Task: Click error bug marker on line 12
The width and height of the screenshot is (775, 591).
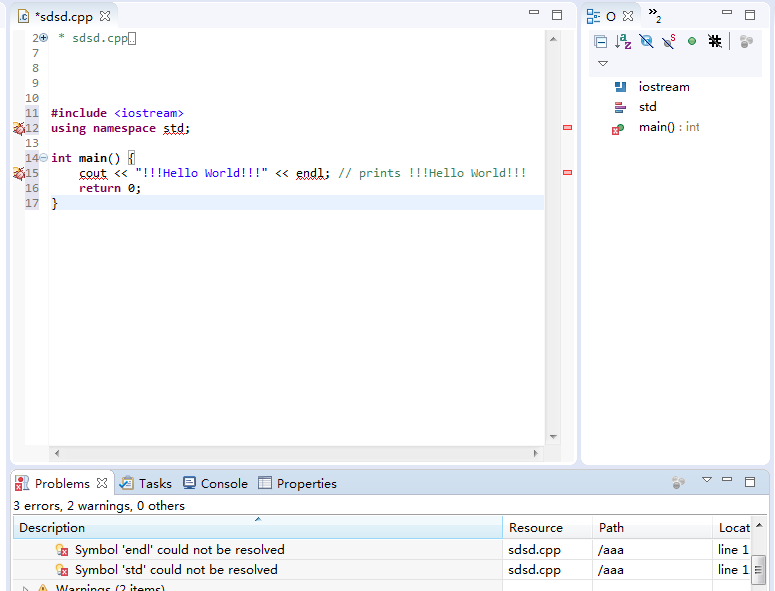Action: tap(19, 128)
